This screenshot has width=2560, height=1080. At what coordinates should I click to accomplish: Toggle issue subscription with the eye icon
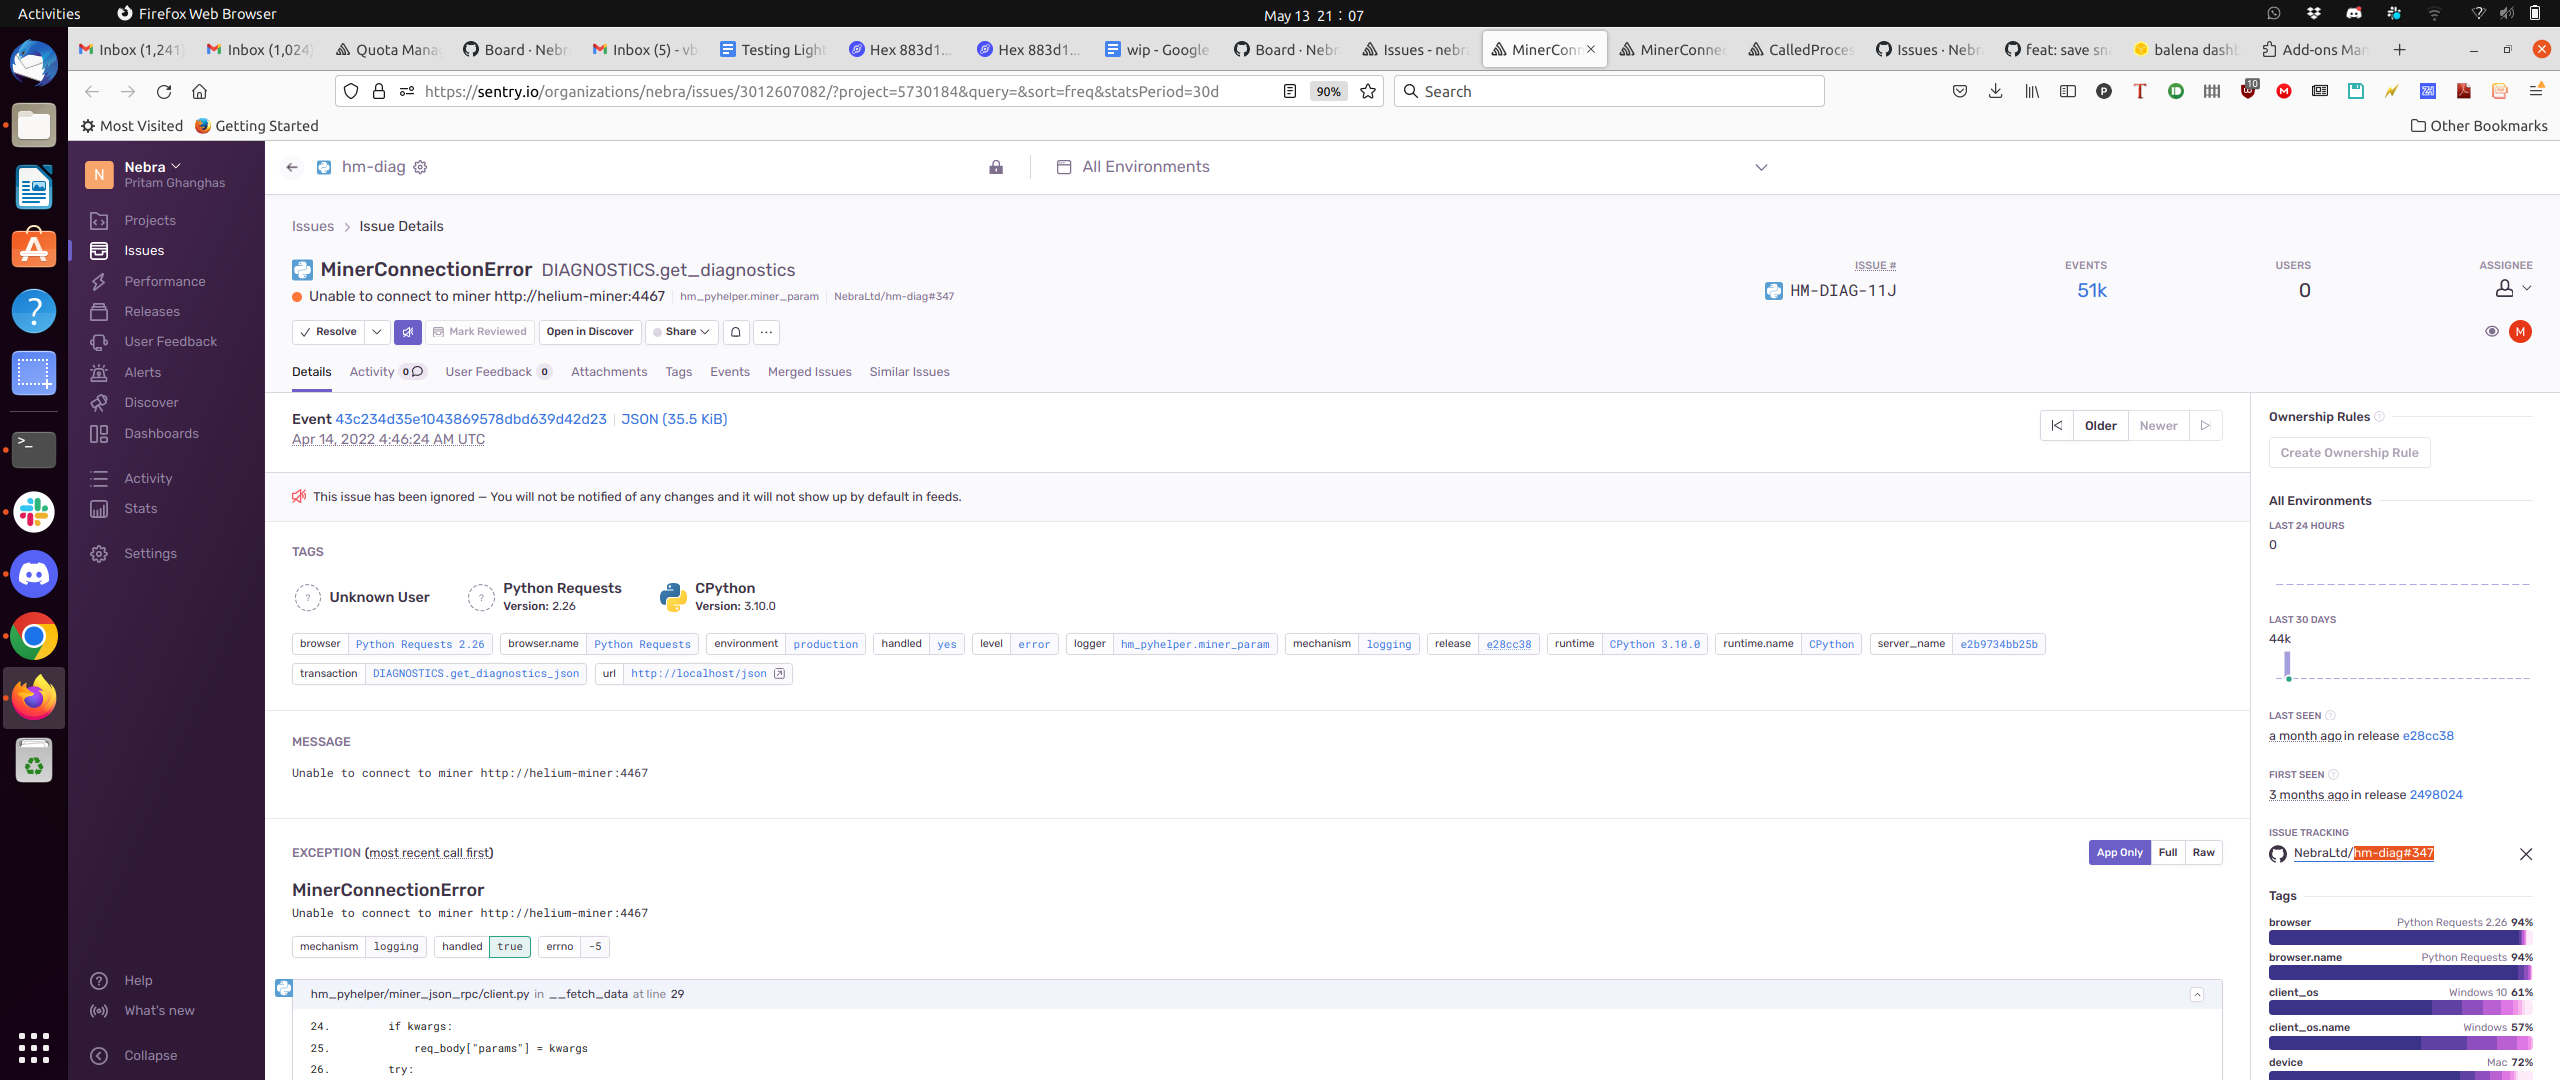tap(2492, 331)
